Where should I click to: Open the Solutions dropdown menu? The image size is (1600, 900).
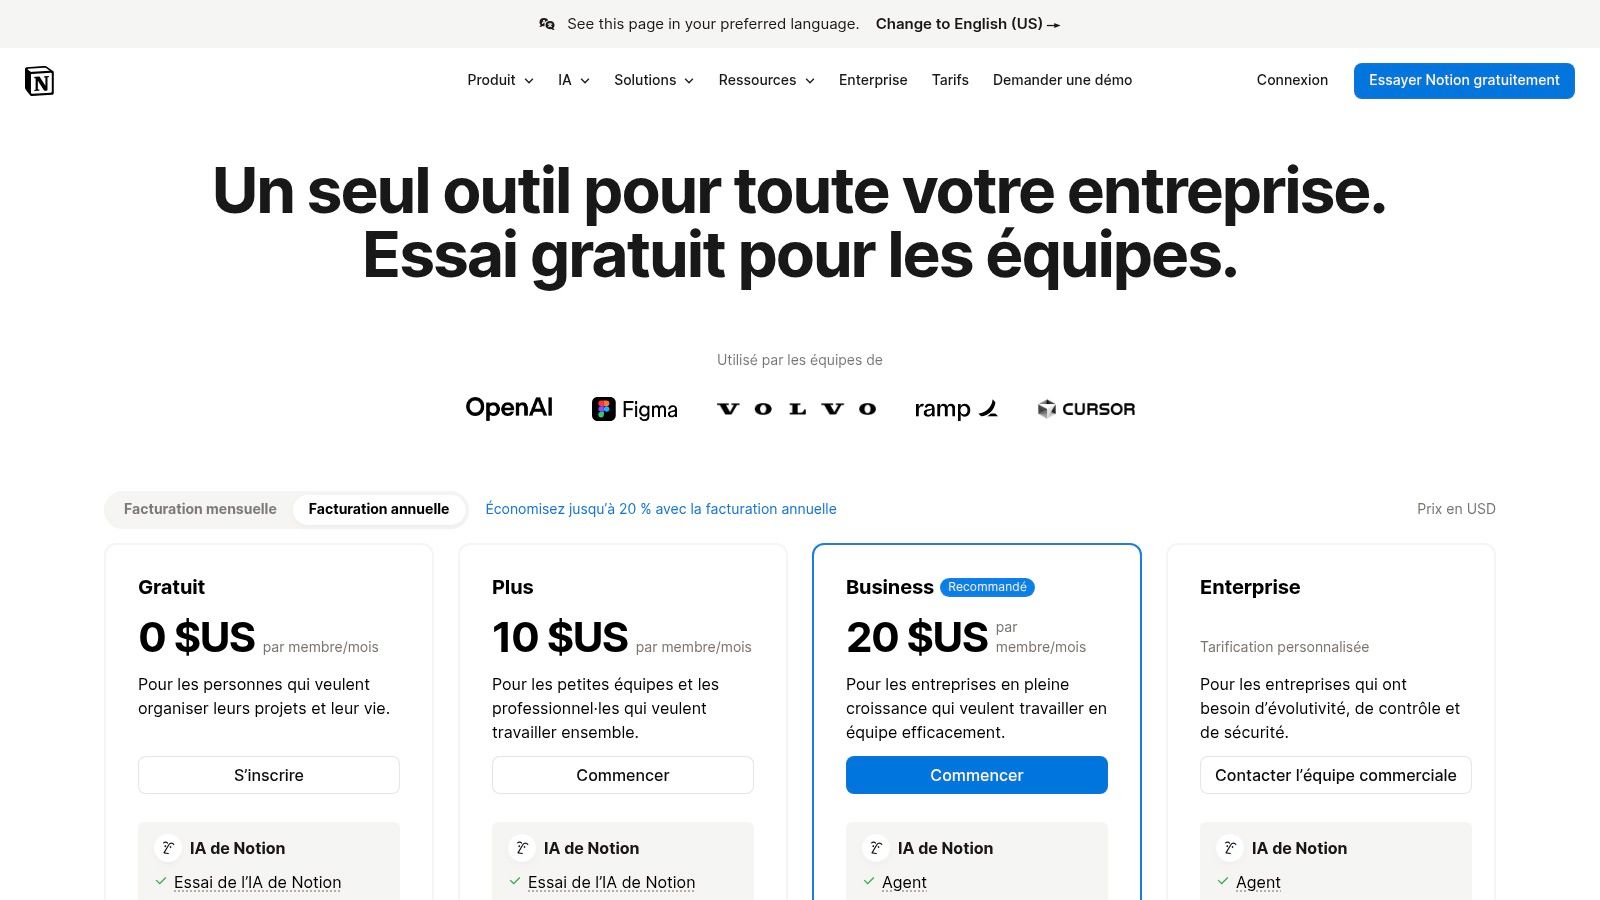654,80
